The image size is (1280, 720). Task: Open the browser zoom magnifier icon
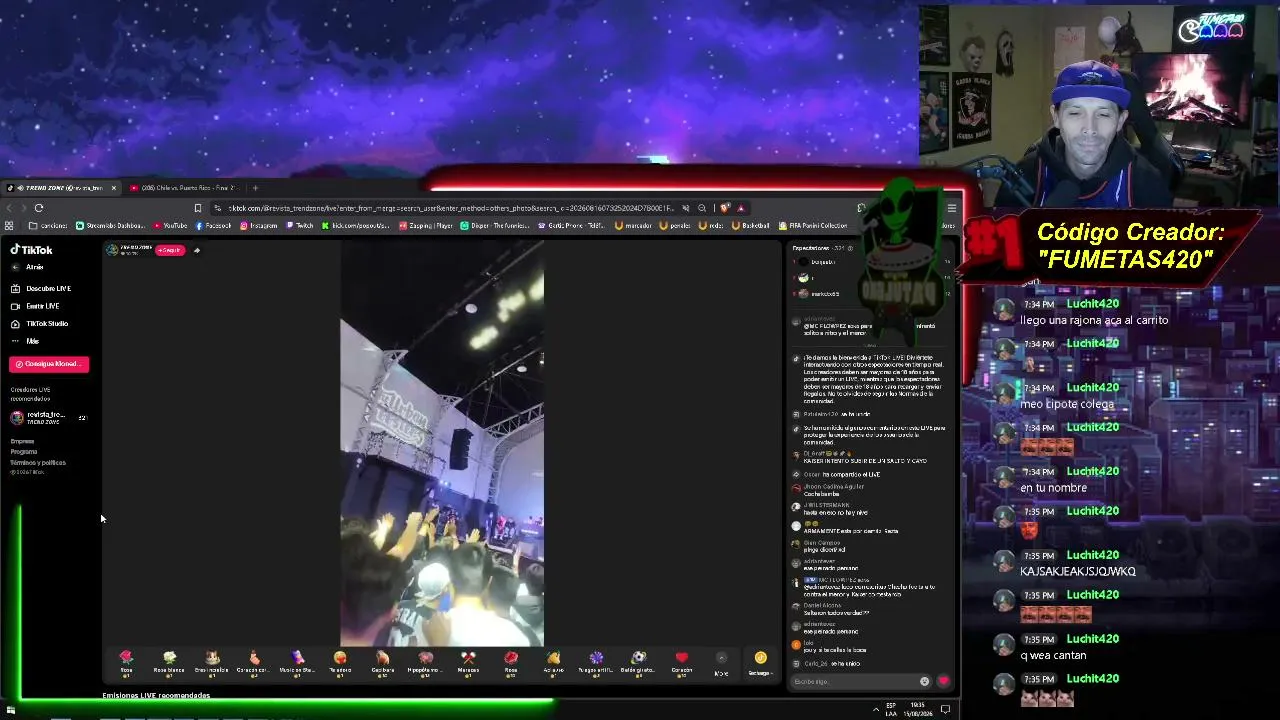[x=702, y=208]
